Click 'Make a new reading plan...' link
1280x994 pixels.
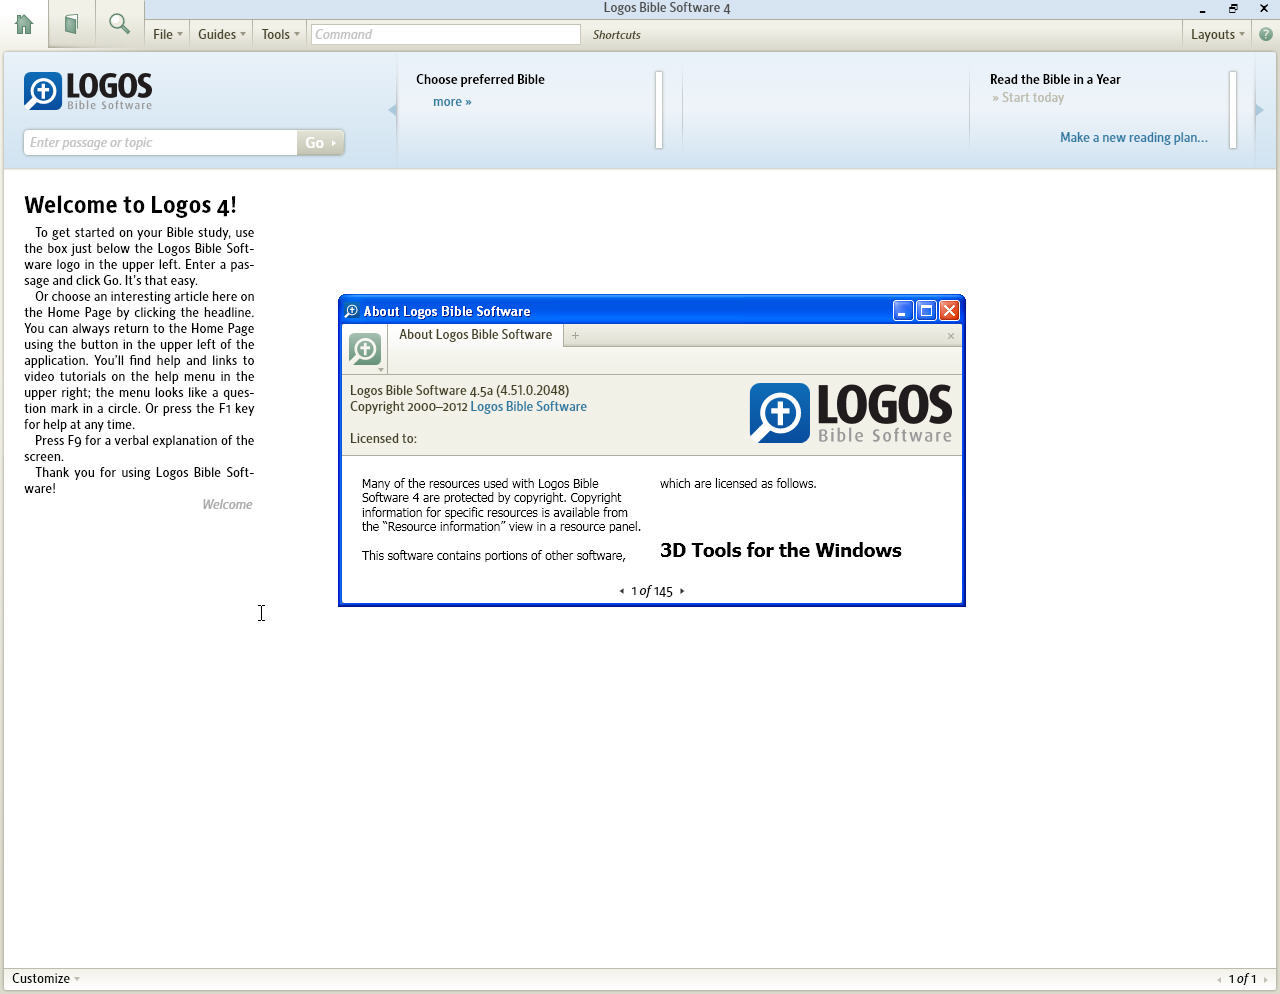point(1134,138)
